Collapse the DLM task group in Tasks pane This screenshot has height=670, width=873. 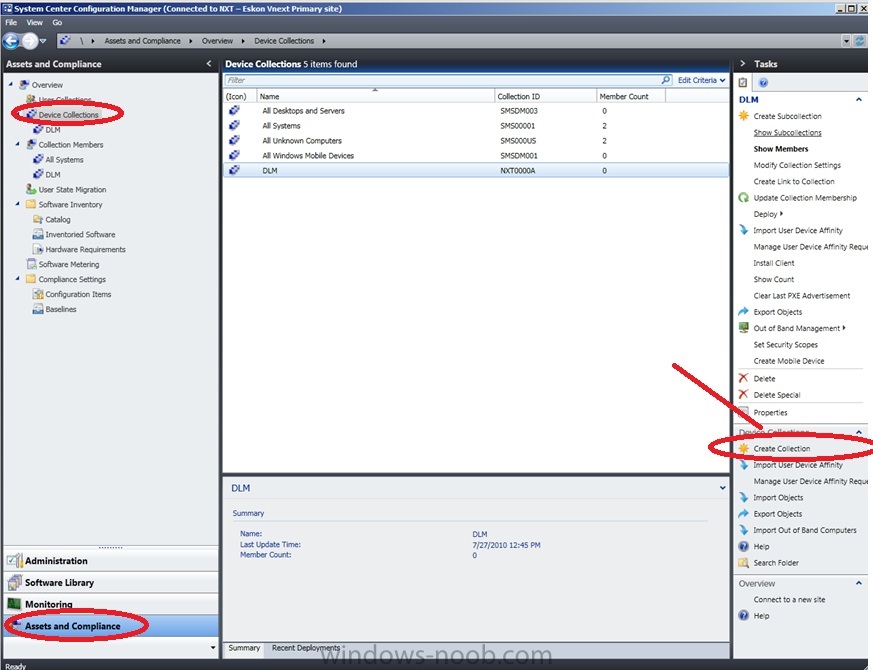point(859,100)
